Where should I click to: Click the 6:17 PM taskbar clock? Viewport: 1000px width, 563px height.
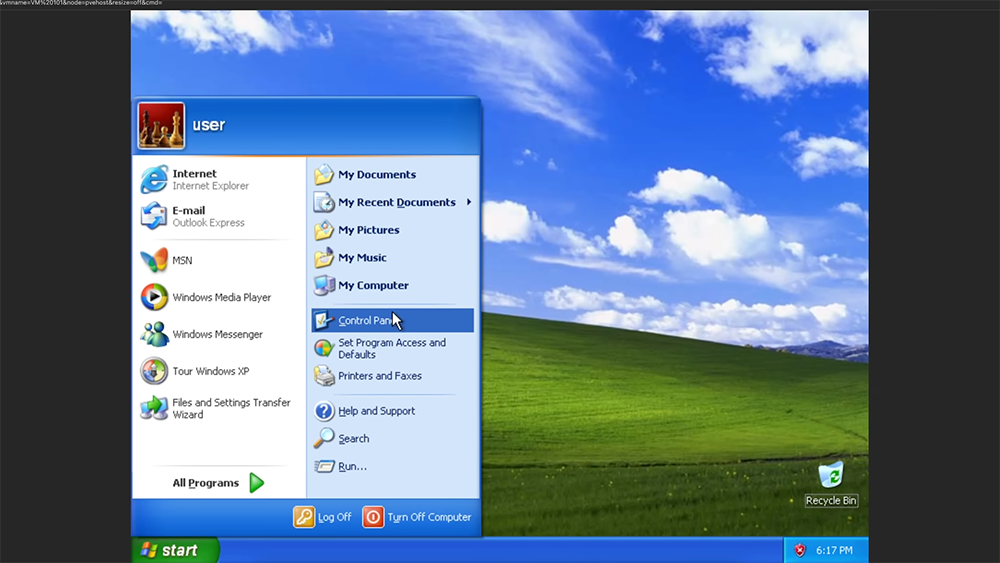pyautogui.click(x=834, y=550)
